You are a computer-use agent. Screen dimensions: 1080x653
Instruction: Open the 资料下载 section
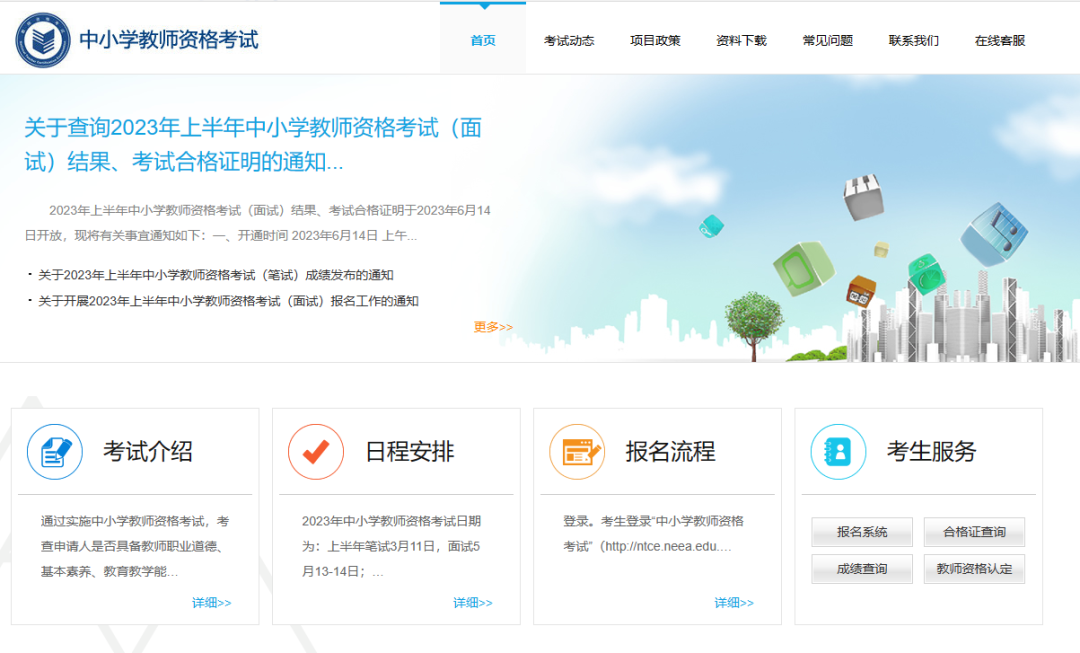[741, 41]
